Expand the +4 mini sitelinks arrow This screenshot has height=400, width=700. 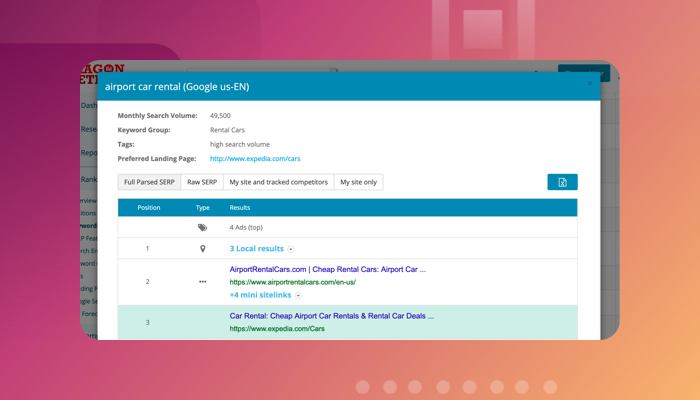(298, 296)
